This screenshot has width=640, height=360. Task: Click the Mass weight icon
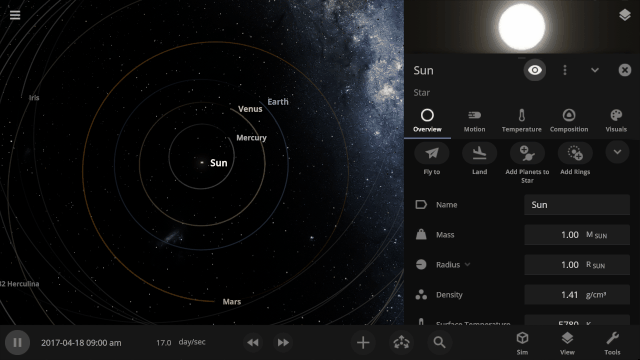coord(421,234)
